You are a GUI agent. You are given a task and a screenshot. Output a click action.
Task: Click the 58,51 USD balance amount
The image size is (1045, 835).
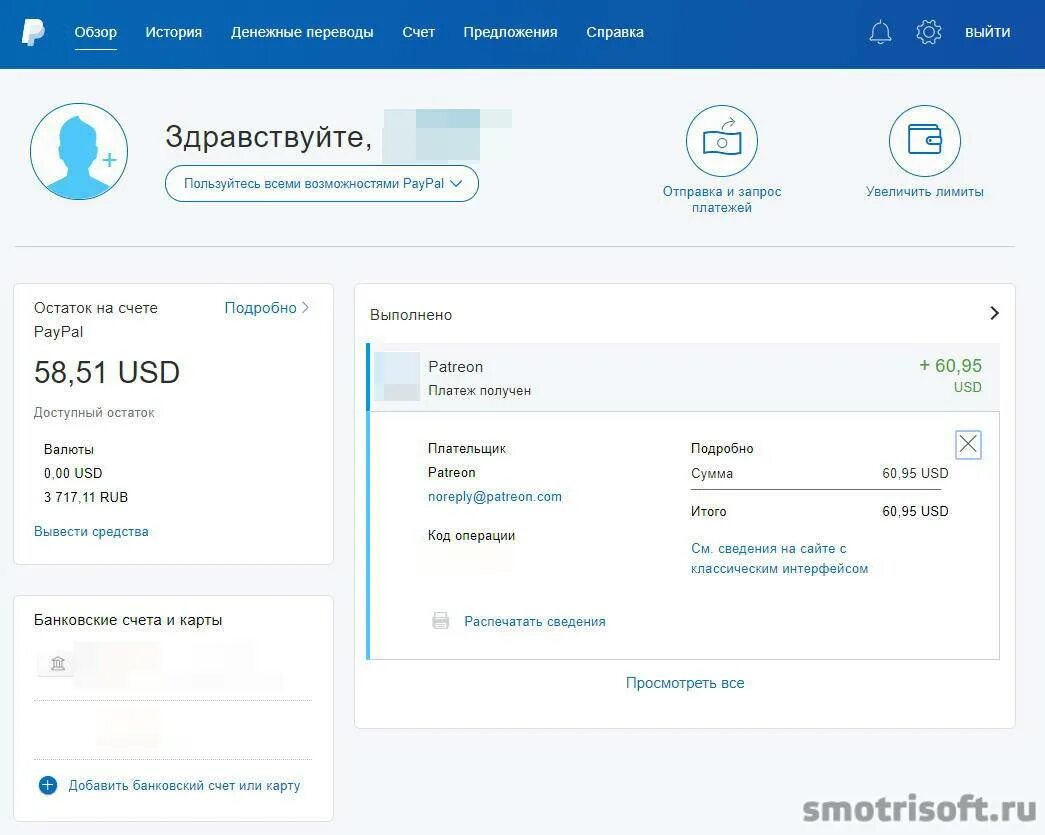(107, 372)
